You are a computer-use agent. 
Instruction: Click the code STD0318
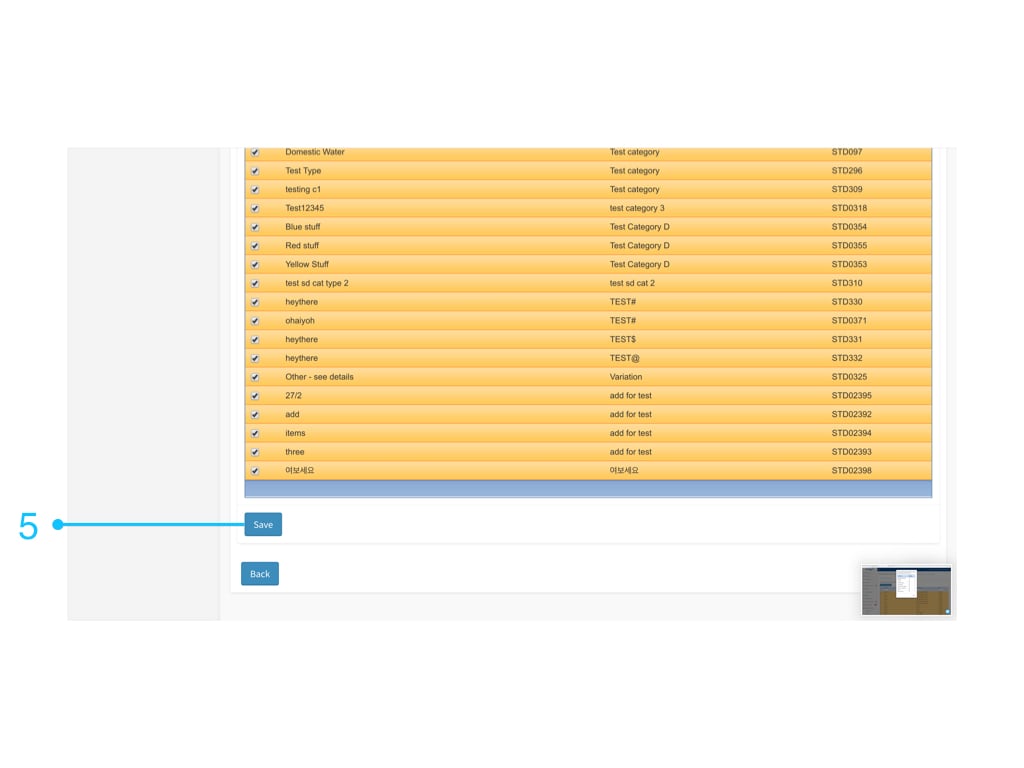(x=849, y=208)
